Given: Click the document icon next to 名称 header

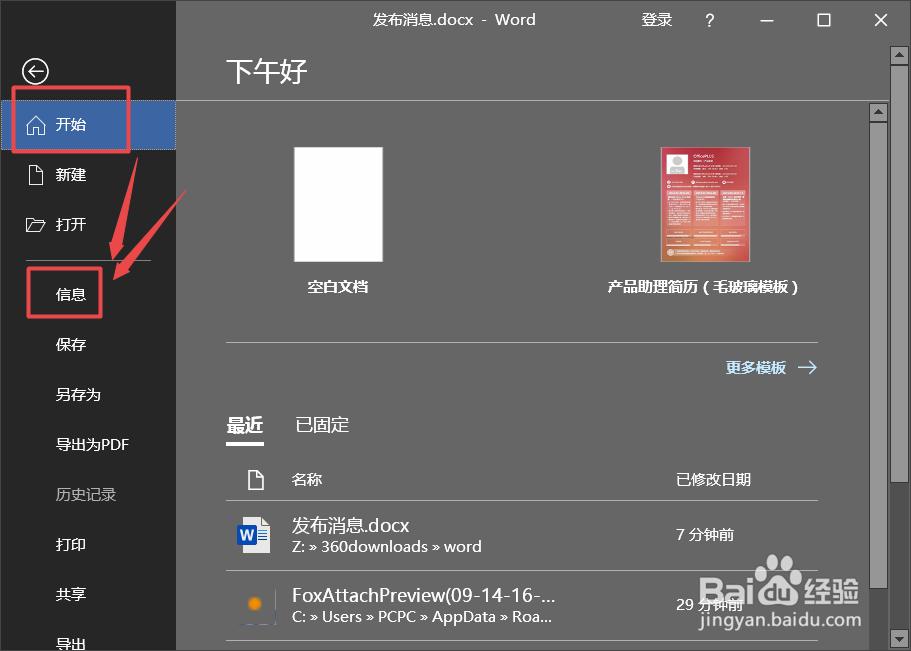Looking at the screenshot, I should pyautogui.click(x=255, y=479).
